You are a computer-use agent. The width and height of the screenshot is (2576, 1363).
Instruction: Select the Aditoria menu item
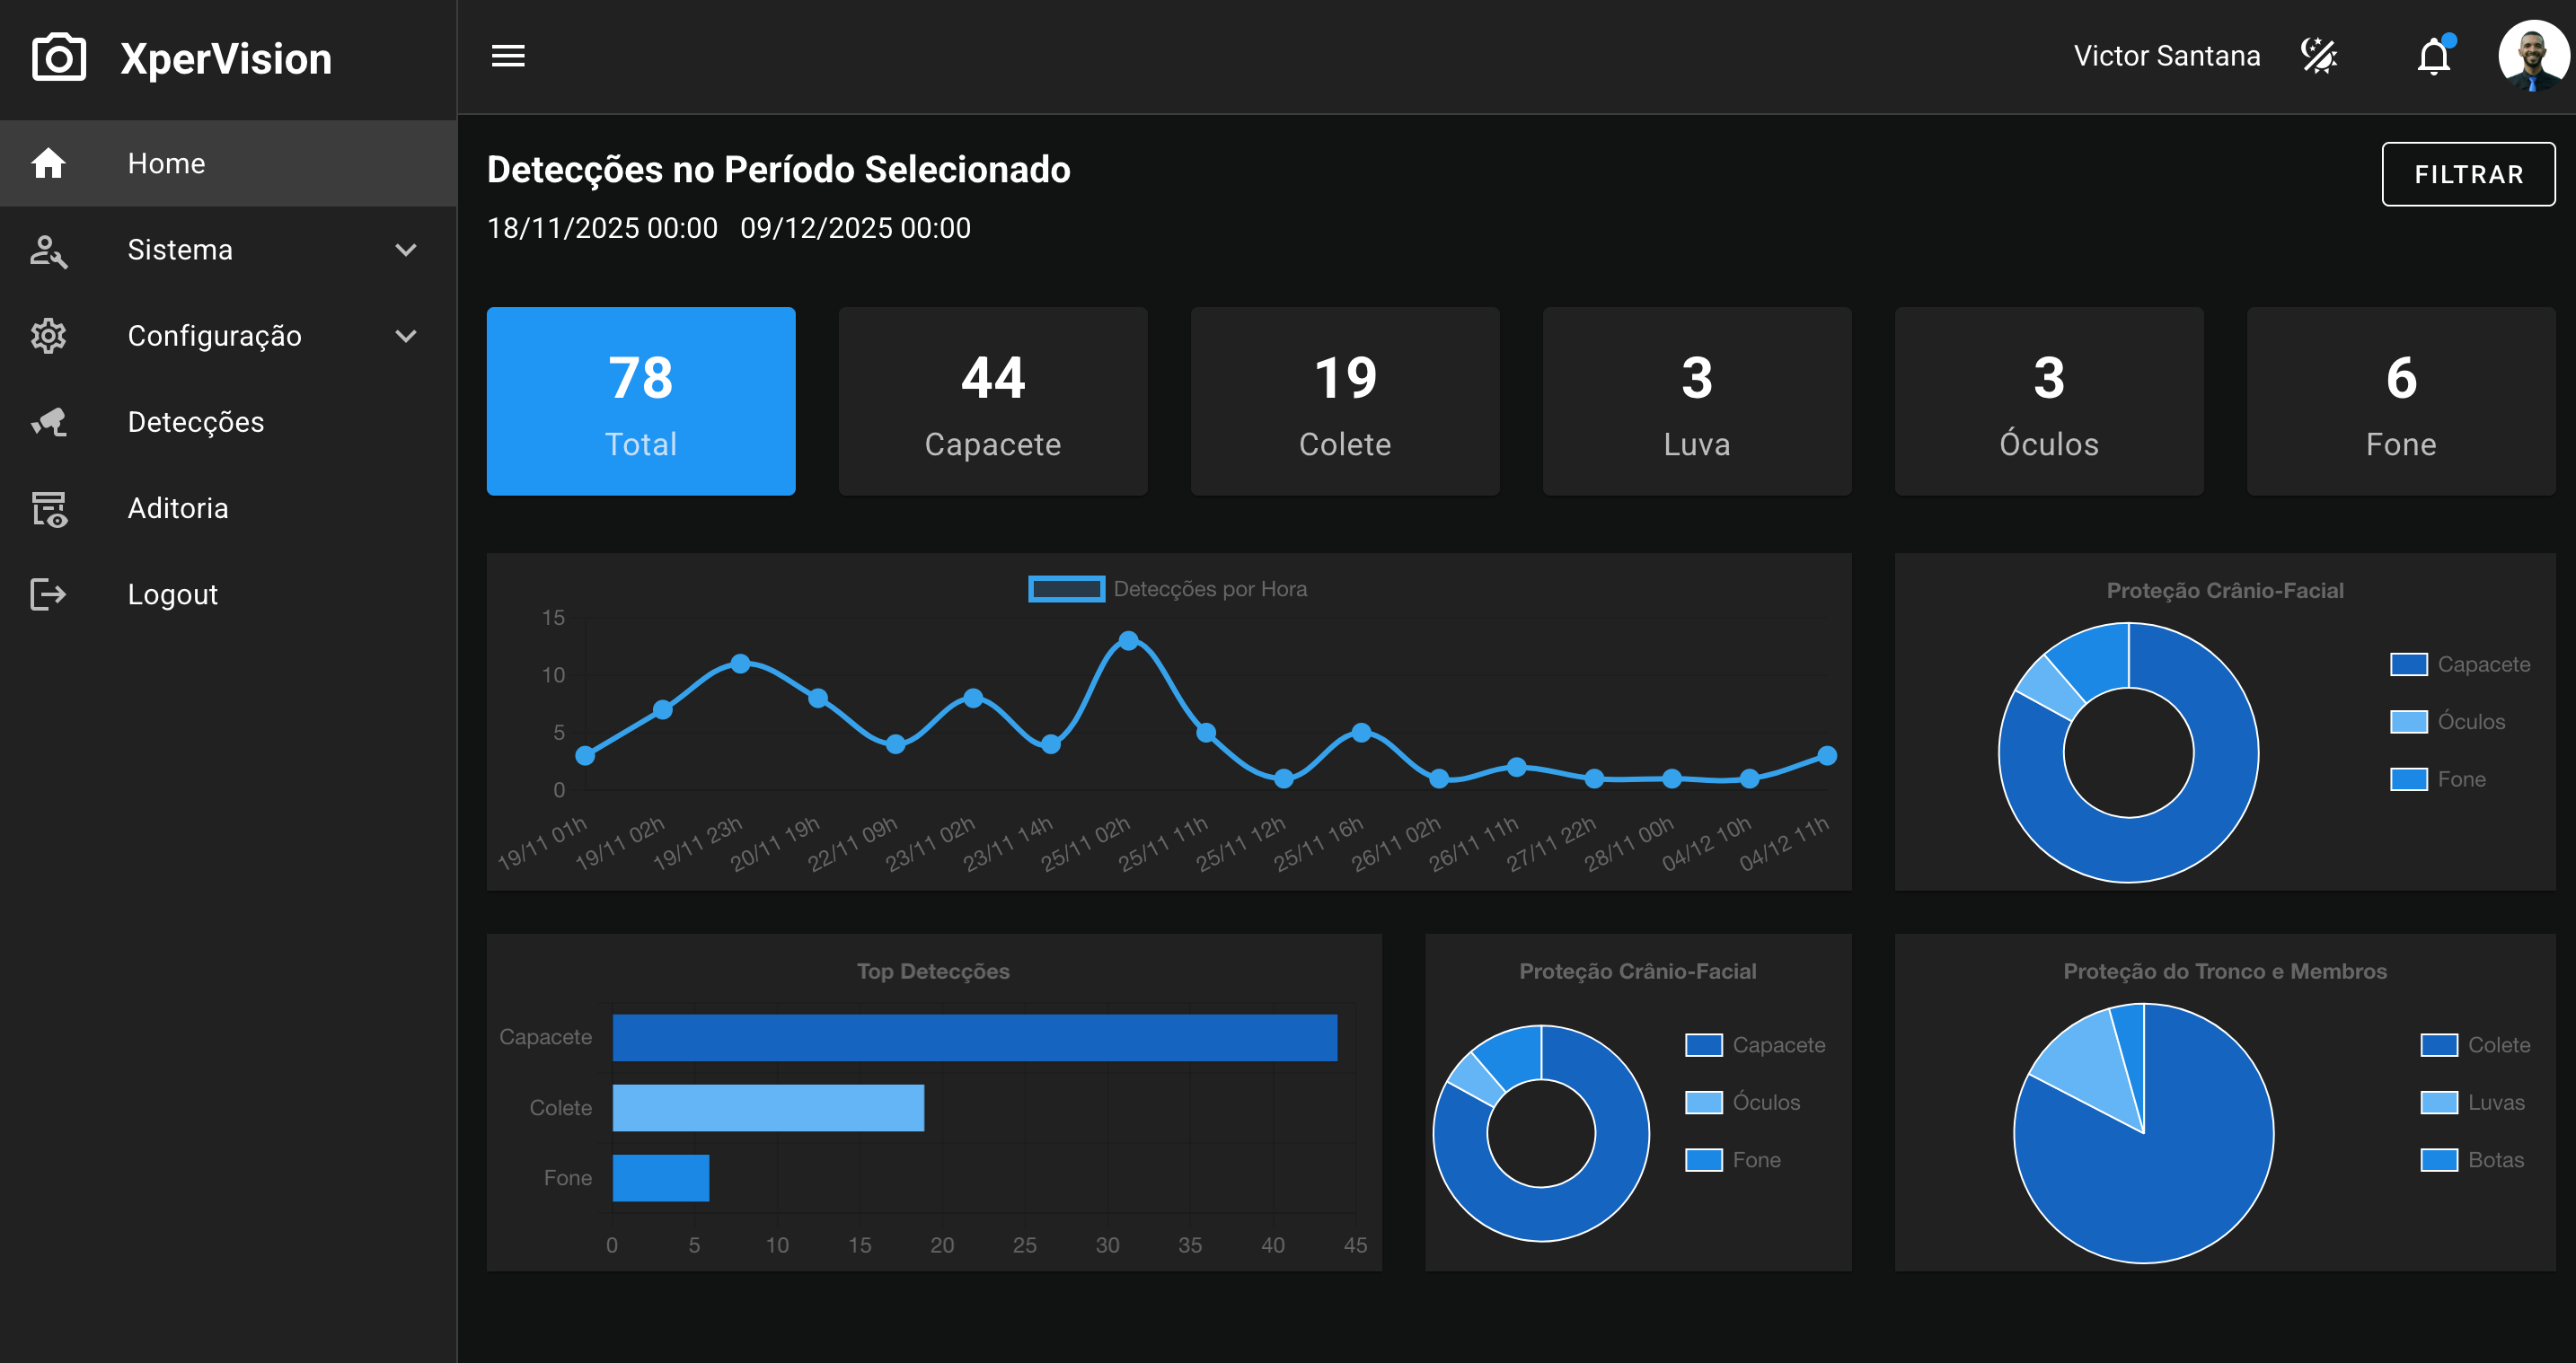[229, 508]
